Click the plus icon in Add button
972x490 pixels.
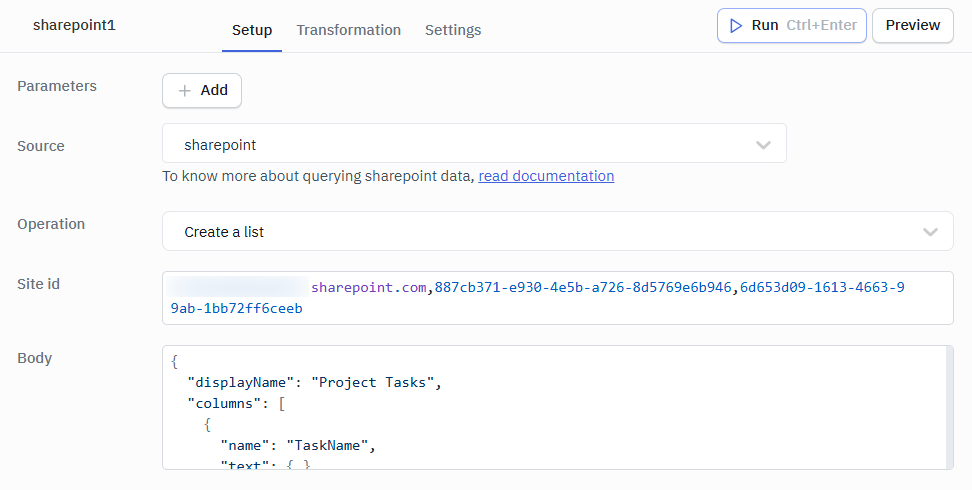click(x=184, y=91)
